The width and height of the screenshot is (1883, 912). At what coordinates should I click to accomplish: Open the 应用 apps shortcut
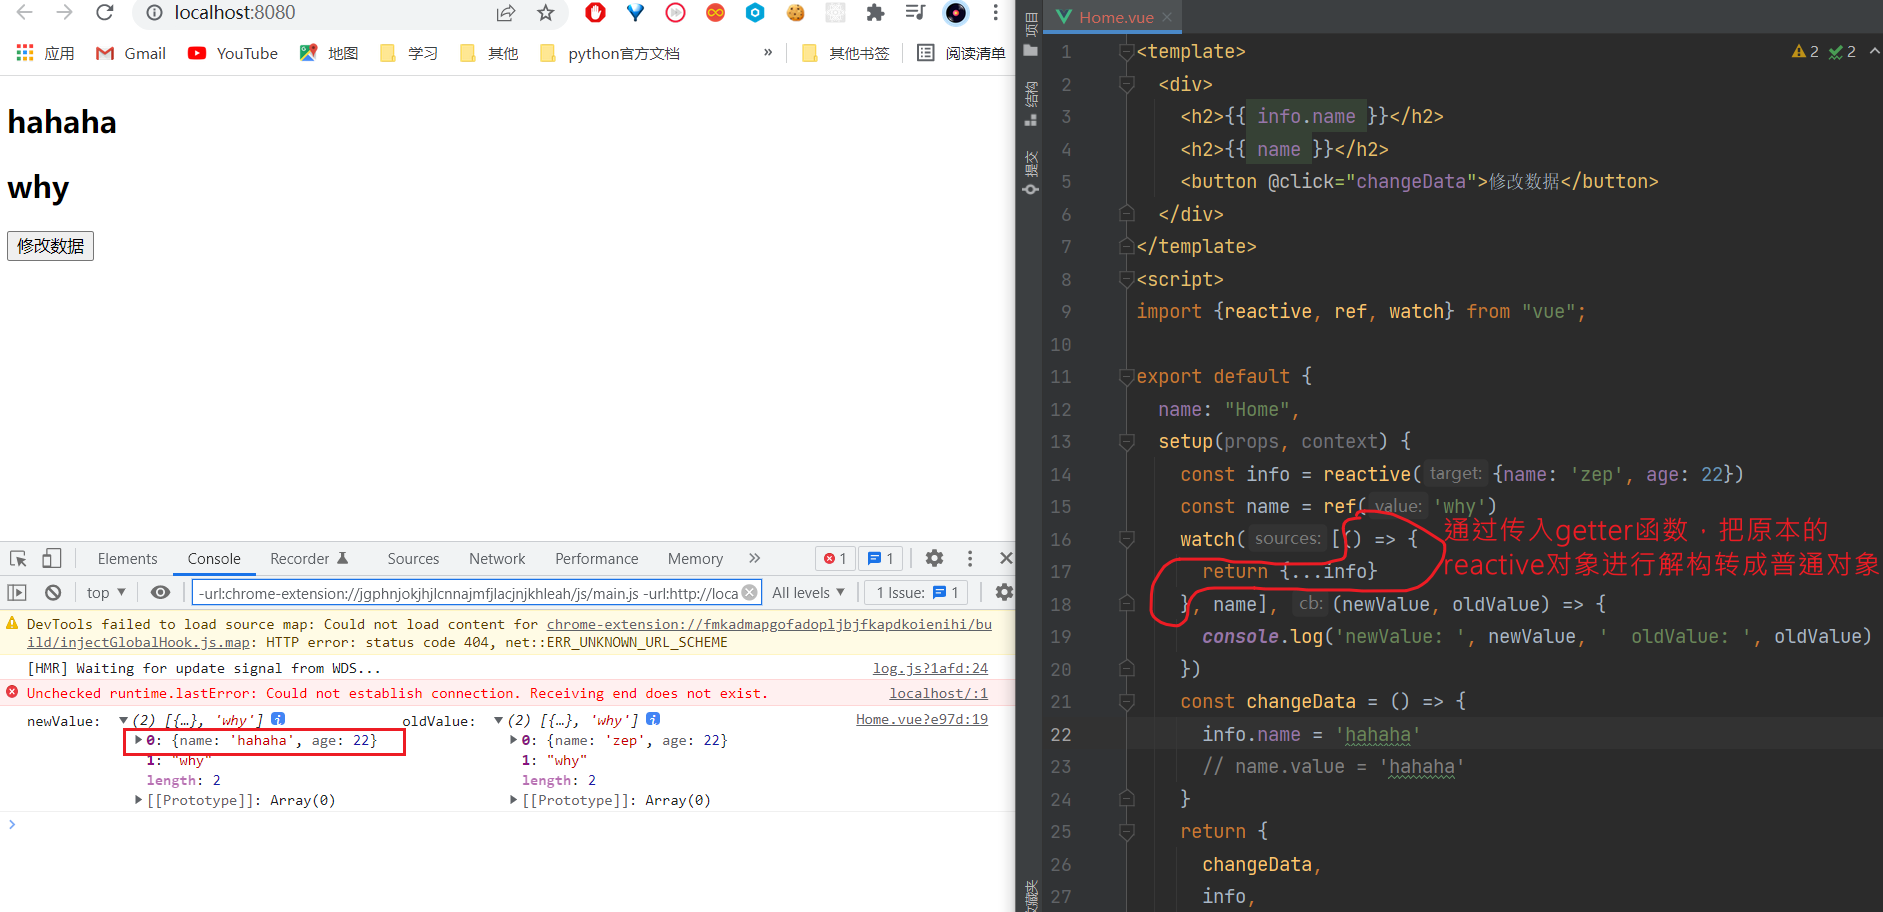click(x=46, y=53)
